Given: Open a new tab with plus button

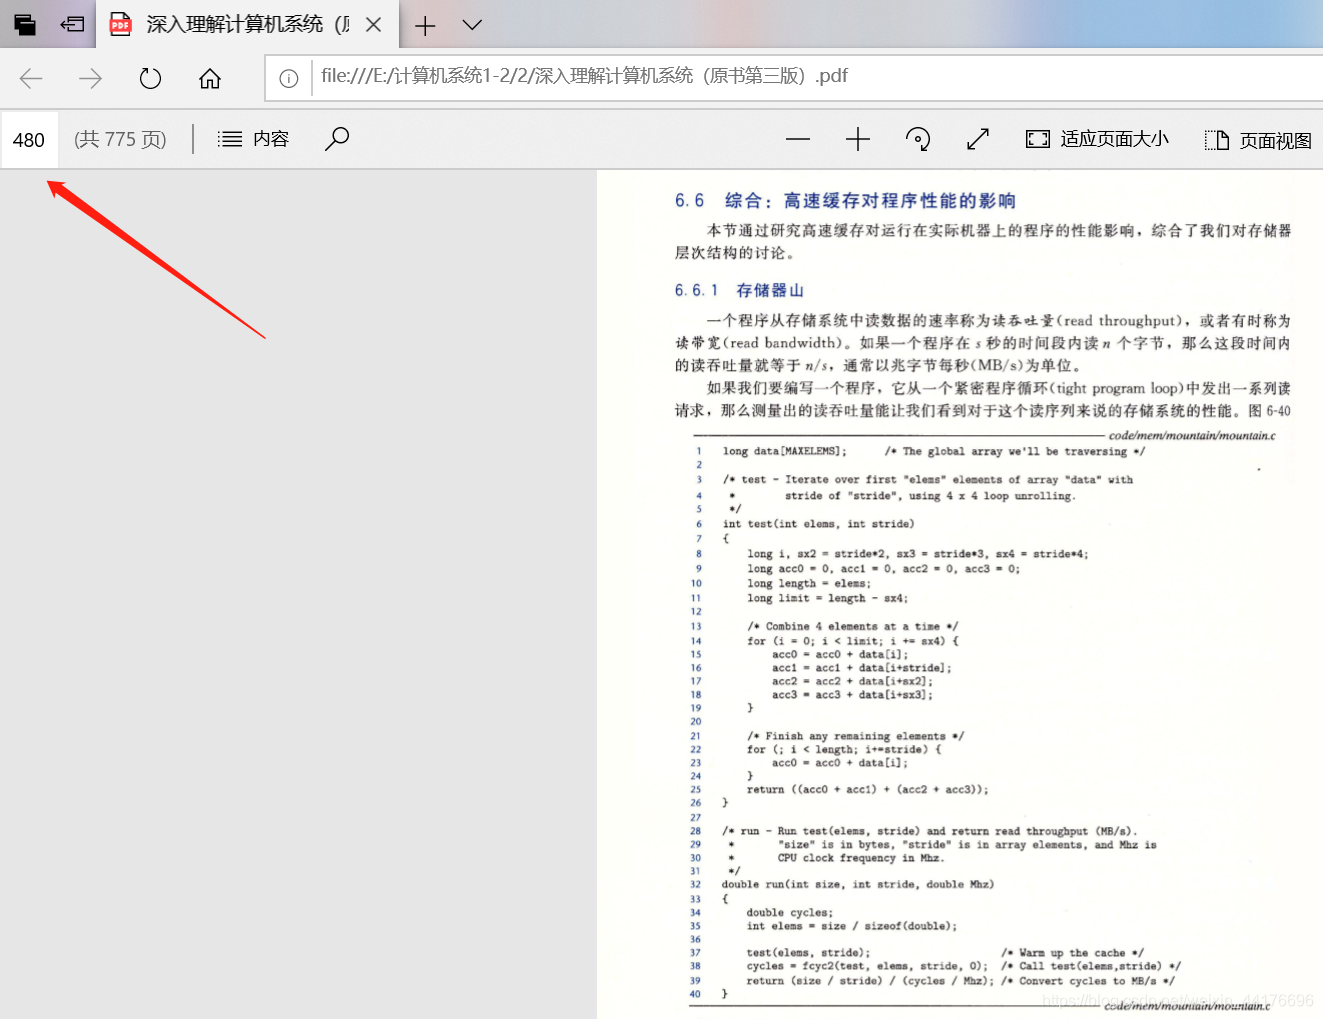Looking at the screenshot, I should pos(425,25).
